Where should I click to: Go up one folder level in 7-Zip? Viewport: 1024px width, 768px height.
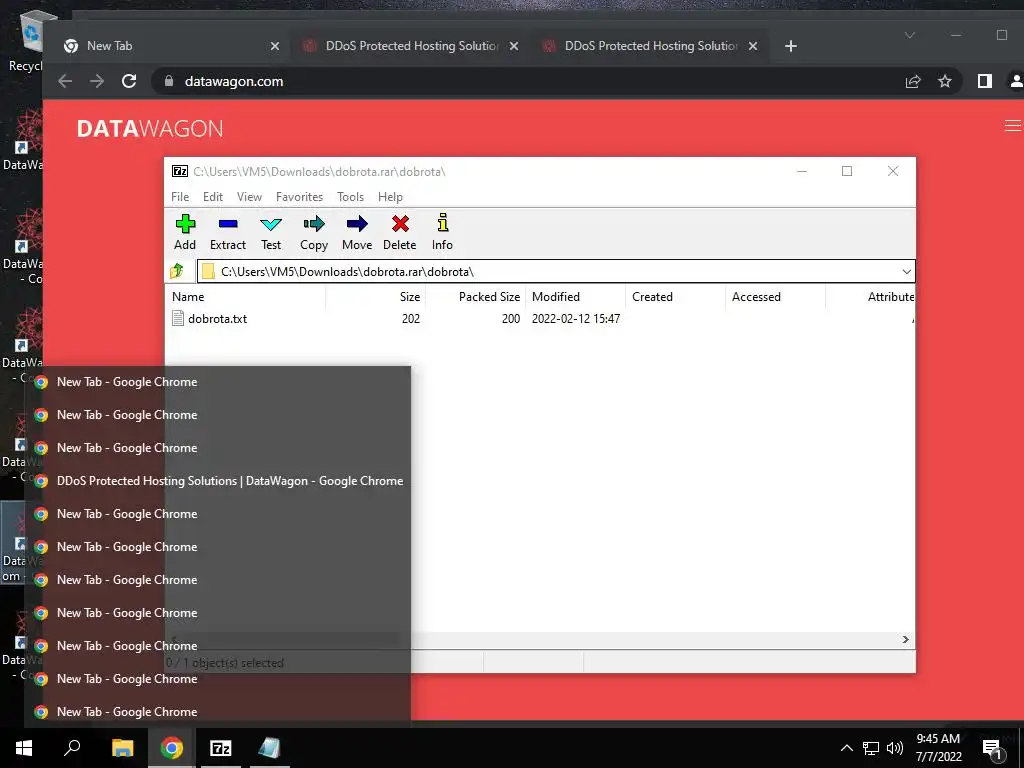[177, 271]
